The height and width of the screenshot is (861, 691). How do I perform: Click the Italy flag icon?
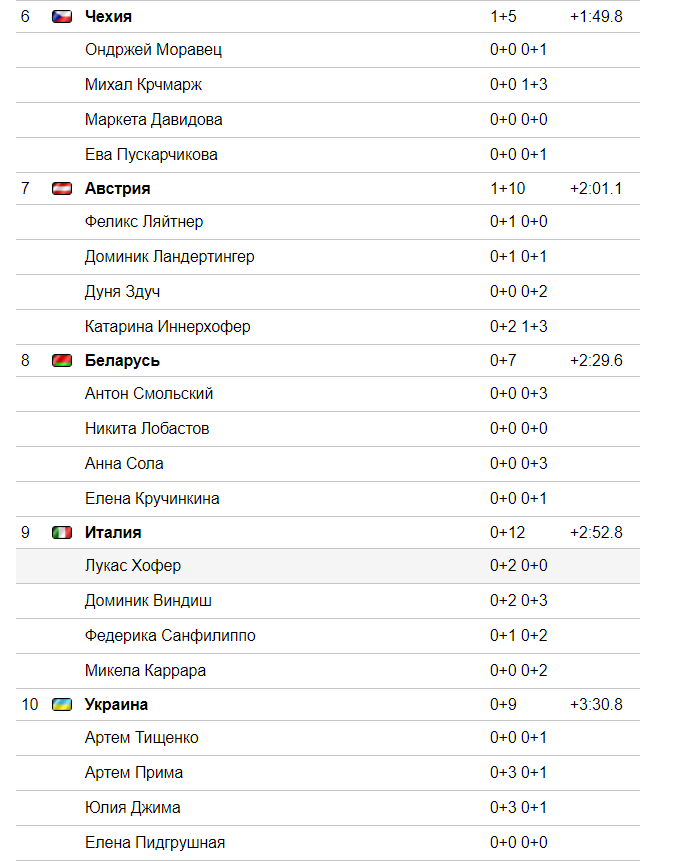[x=62, y=533]
